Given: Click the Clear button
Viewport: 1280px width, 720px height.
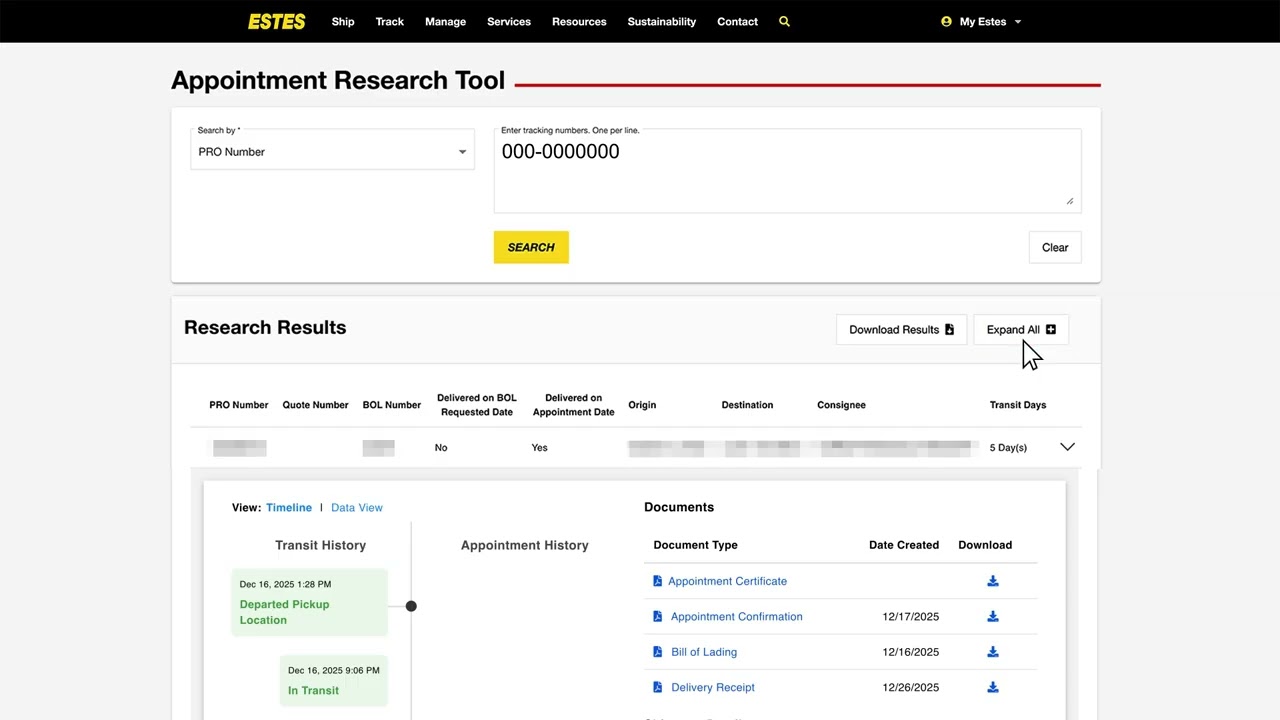Looking at the screenshot, I should click(x=1055, y=247).
